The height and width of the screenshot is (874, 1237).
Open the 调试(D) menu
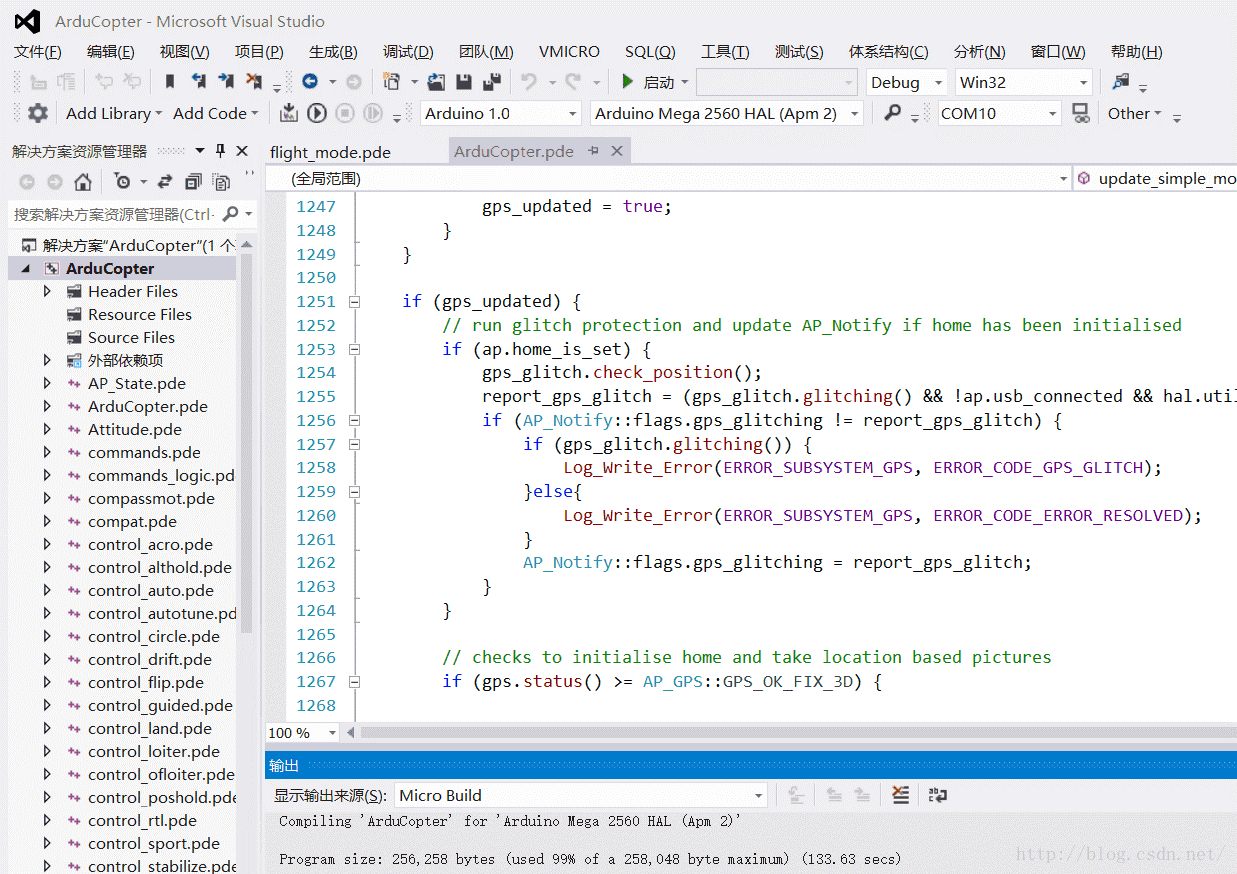click(408, 52)
